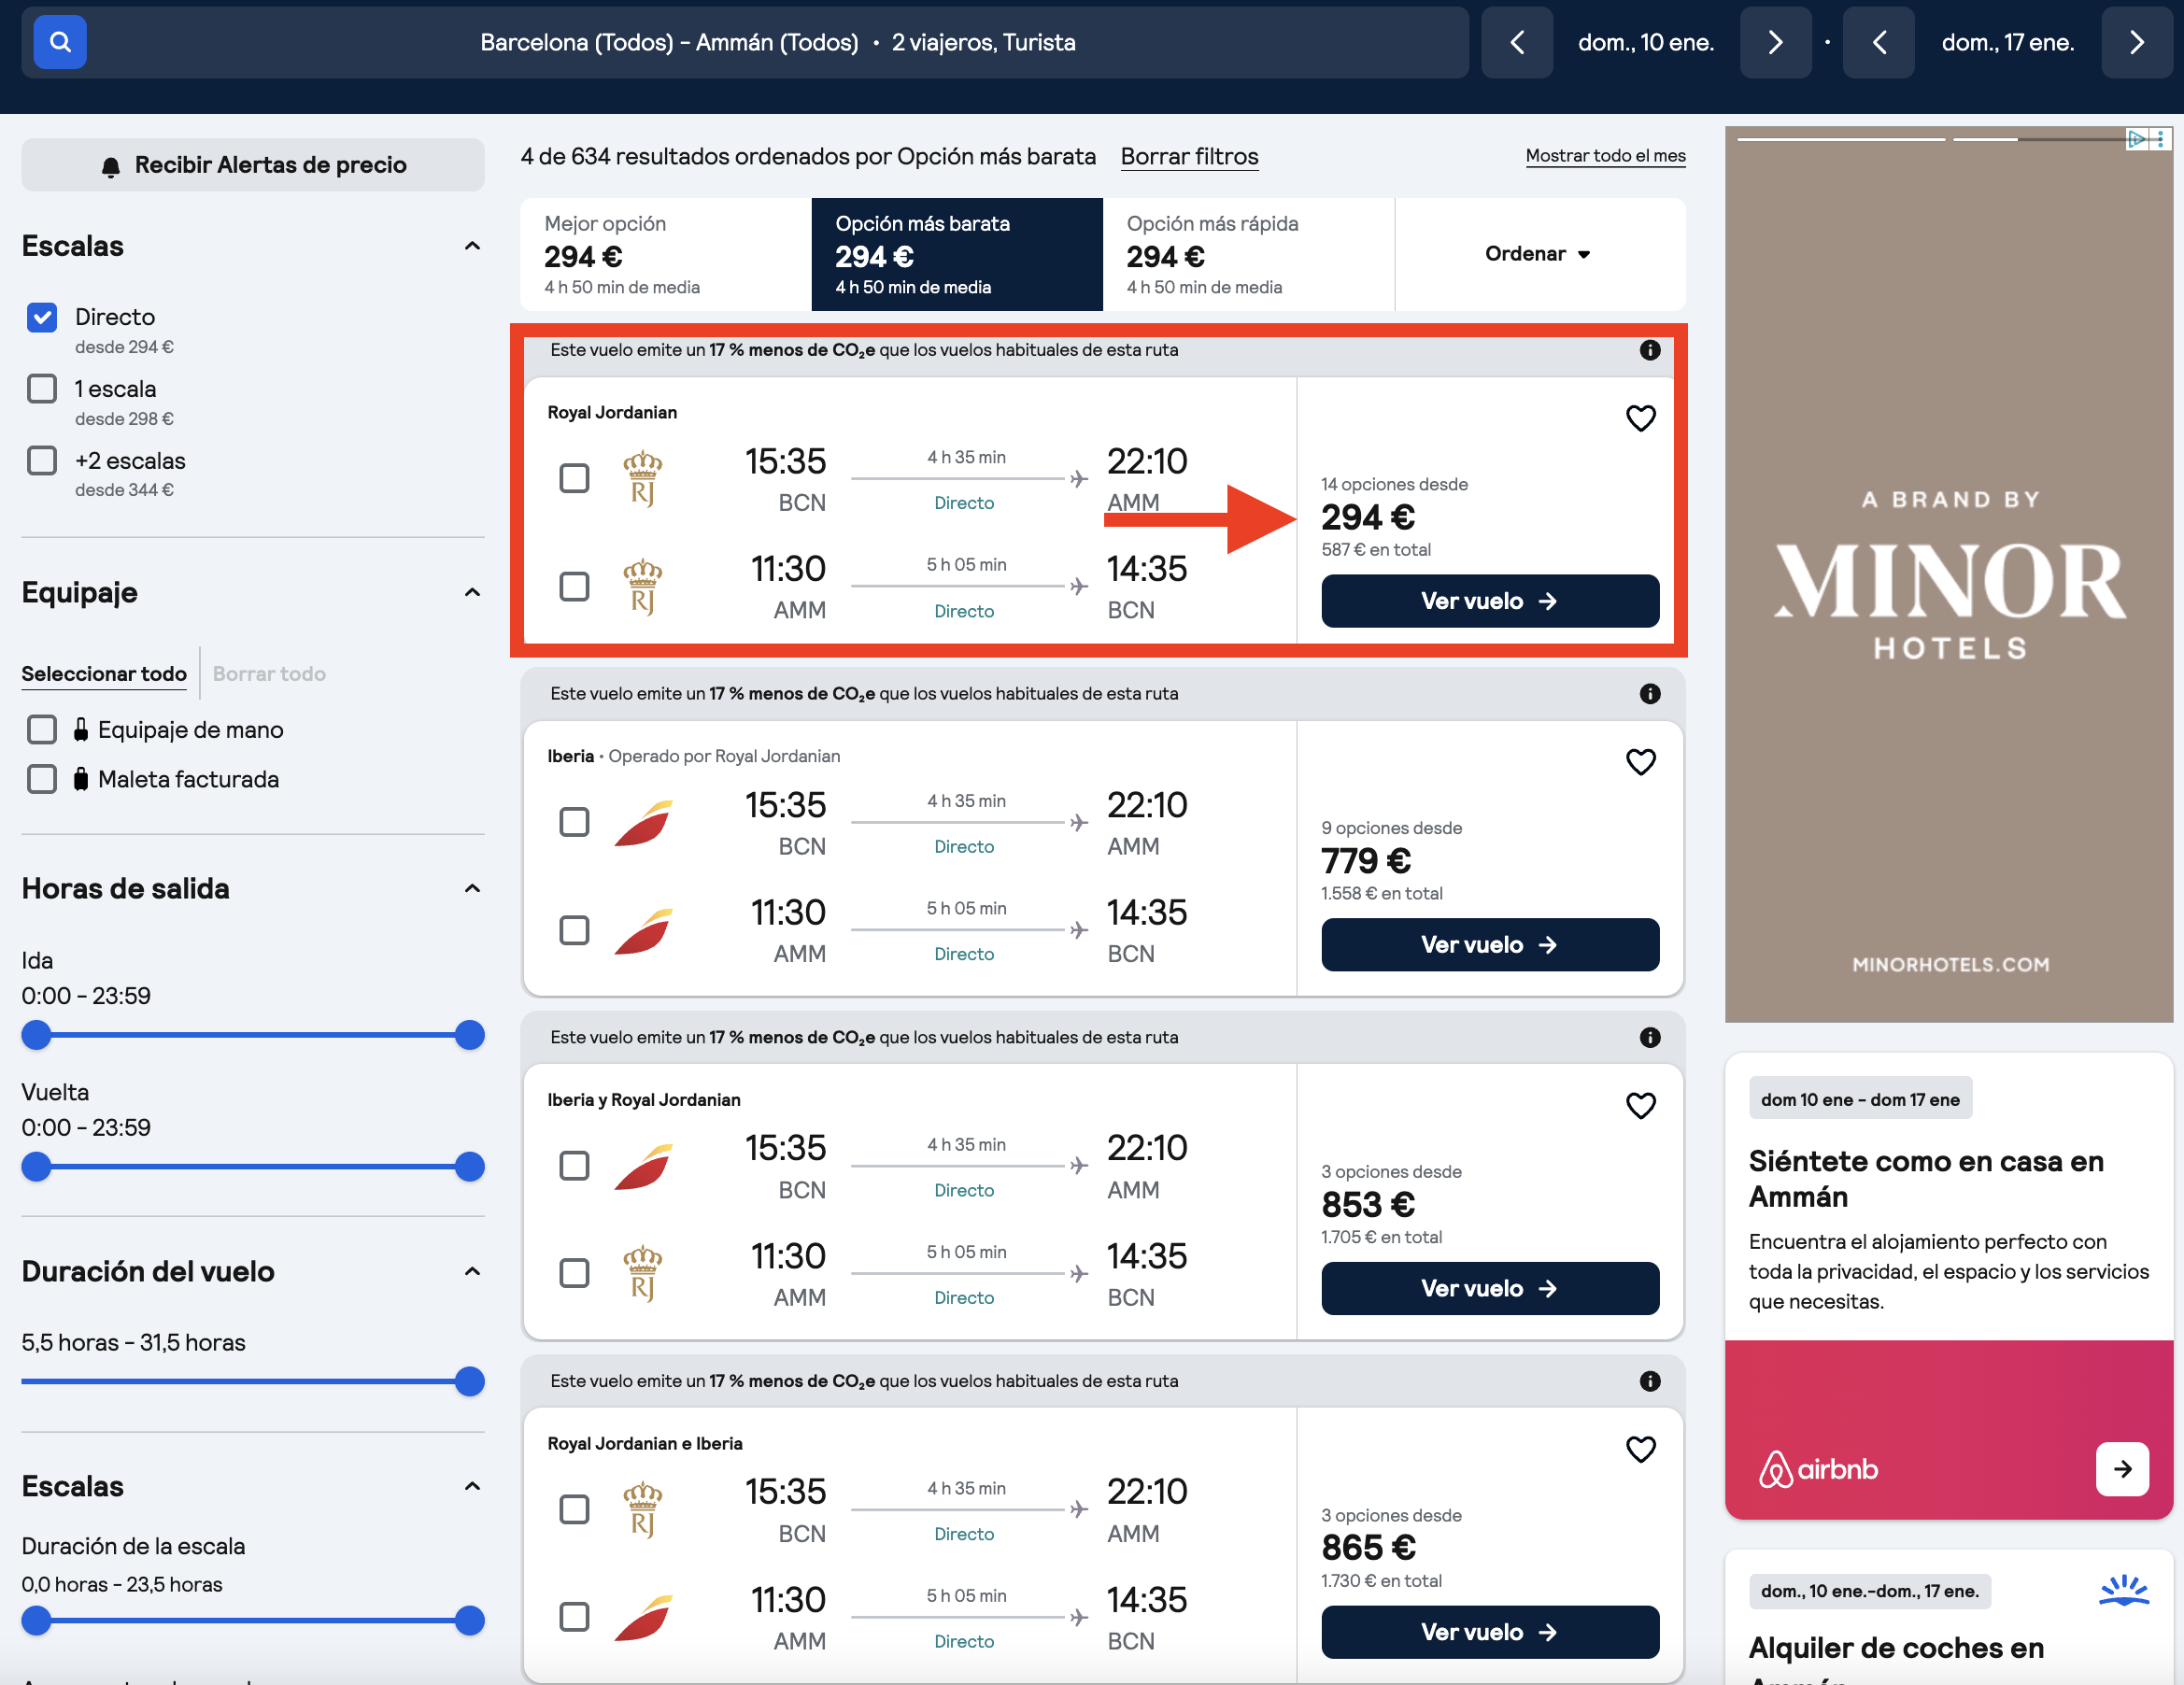Open the Ordenar dropdown
The height and width of the screenshot is (1685, 2184).
point(1539,254)
